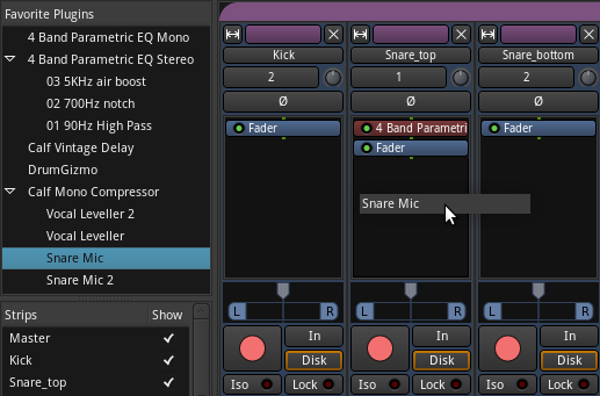Click Snare_bottom panner position handle
The image size is (600, 396).
click(539, 290)
